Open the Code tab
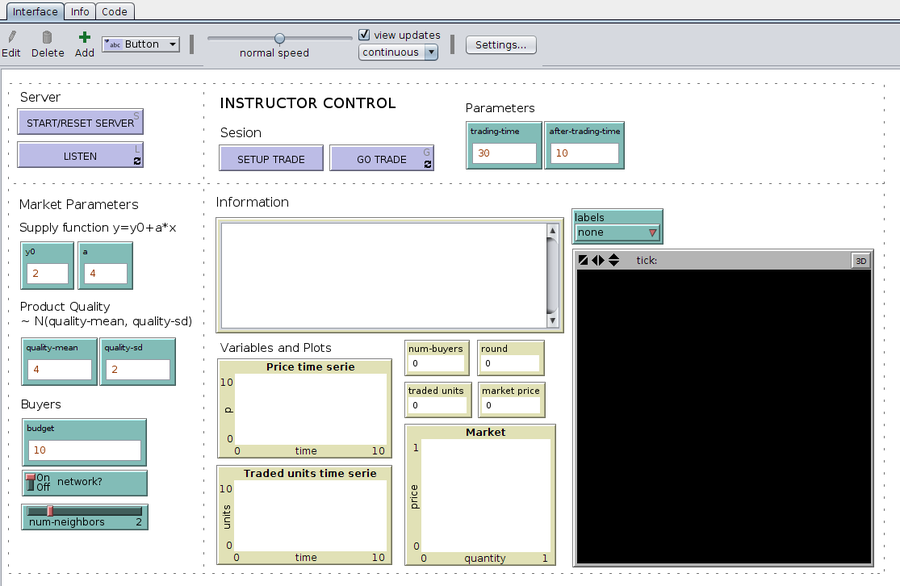Viewport: 900px width, 586px height. click(113, 11)
